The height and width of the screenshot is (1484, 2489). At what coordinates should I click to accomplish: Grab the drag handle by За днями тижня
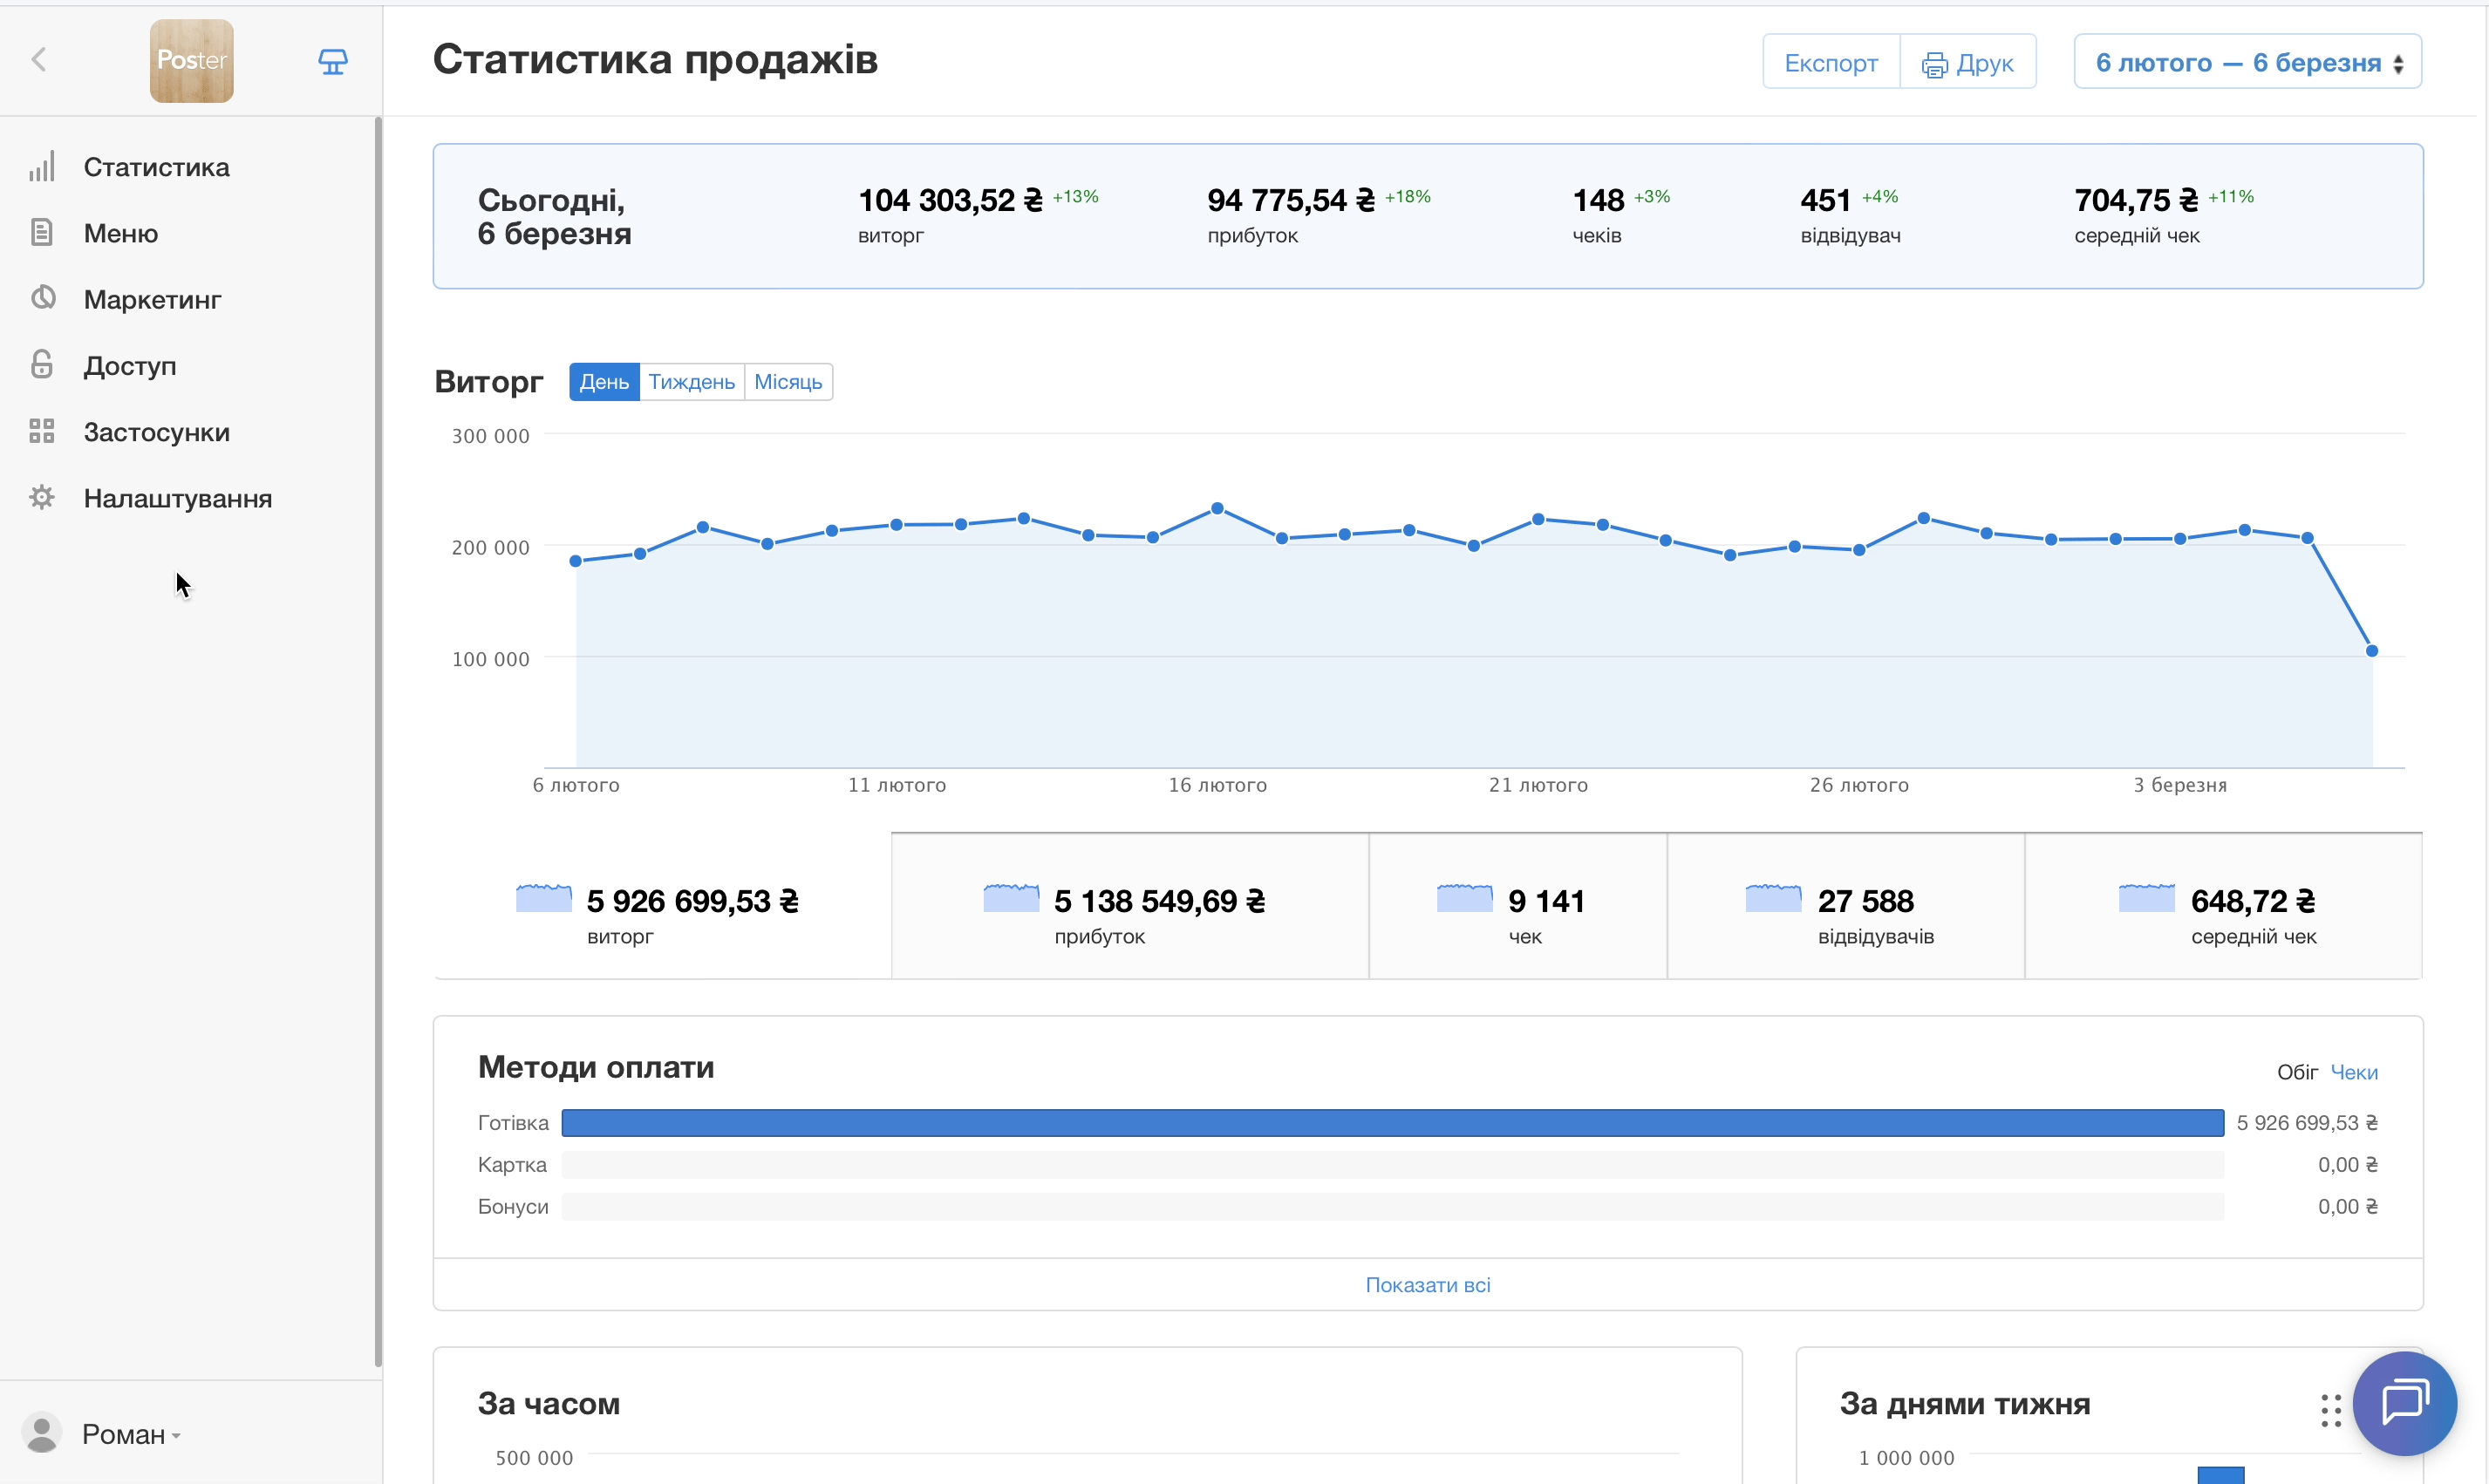2330,1409
